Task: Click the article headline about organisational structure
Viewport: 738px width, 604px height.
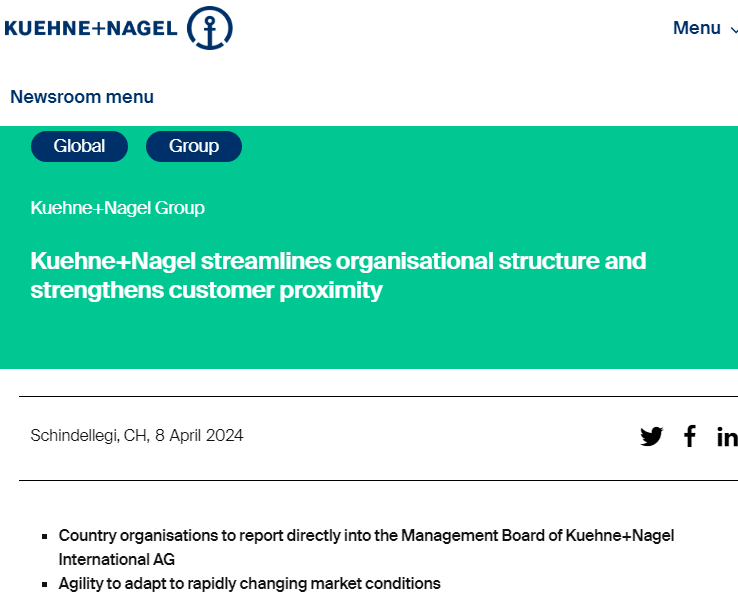Action: click(338, 275)
